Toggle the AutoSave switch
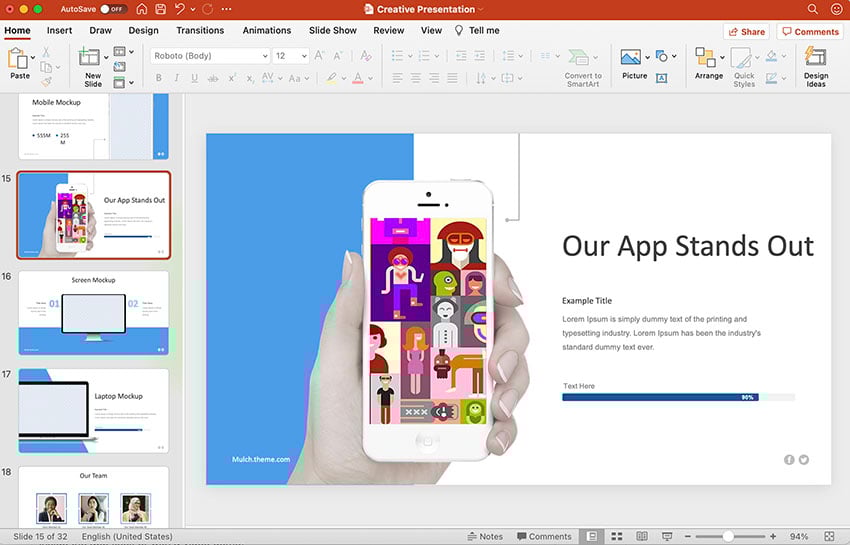The image size is (850, 545). [113, 9]
